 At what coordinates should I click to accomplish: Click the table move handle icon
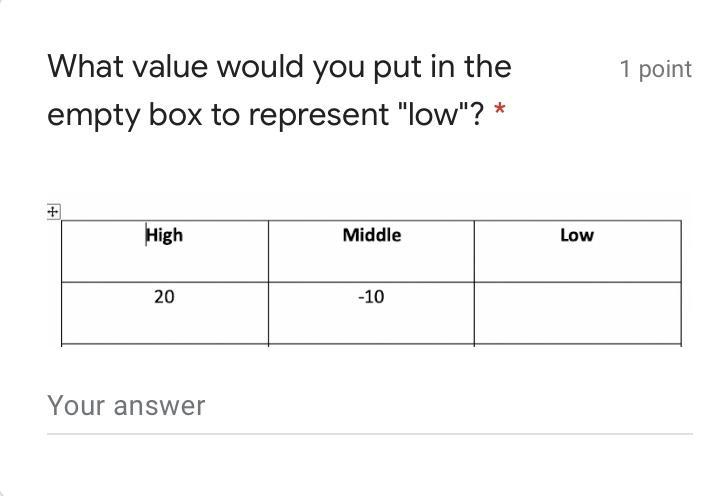[x=53, y=212]
